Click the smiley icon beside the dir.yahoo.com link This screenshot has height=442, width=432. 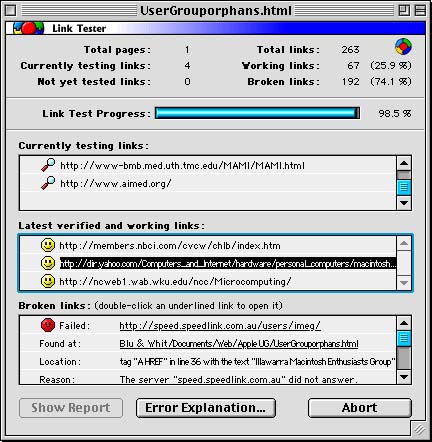pos(48,263)
